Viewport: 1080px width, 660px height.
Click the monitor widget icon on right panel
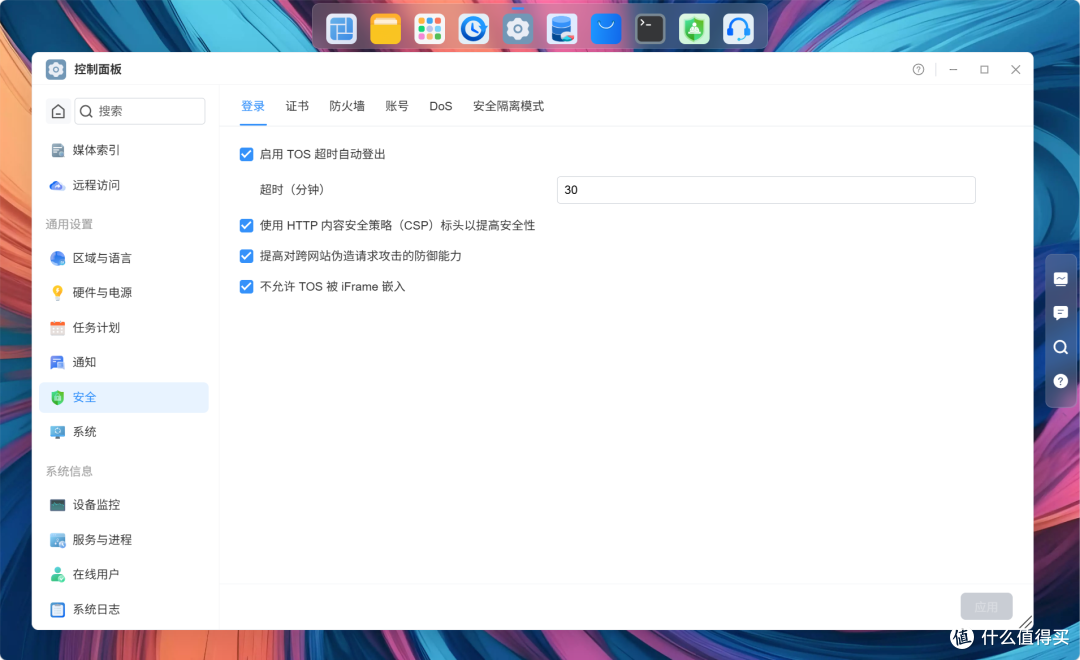pos(1061,279)
